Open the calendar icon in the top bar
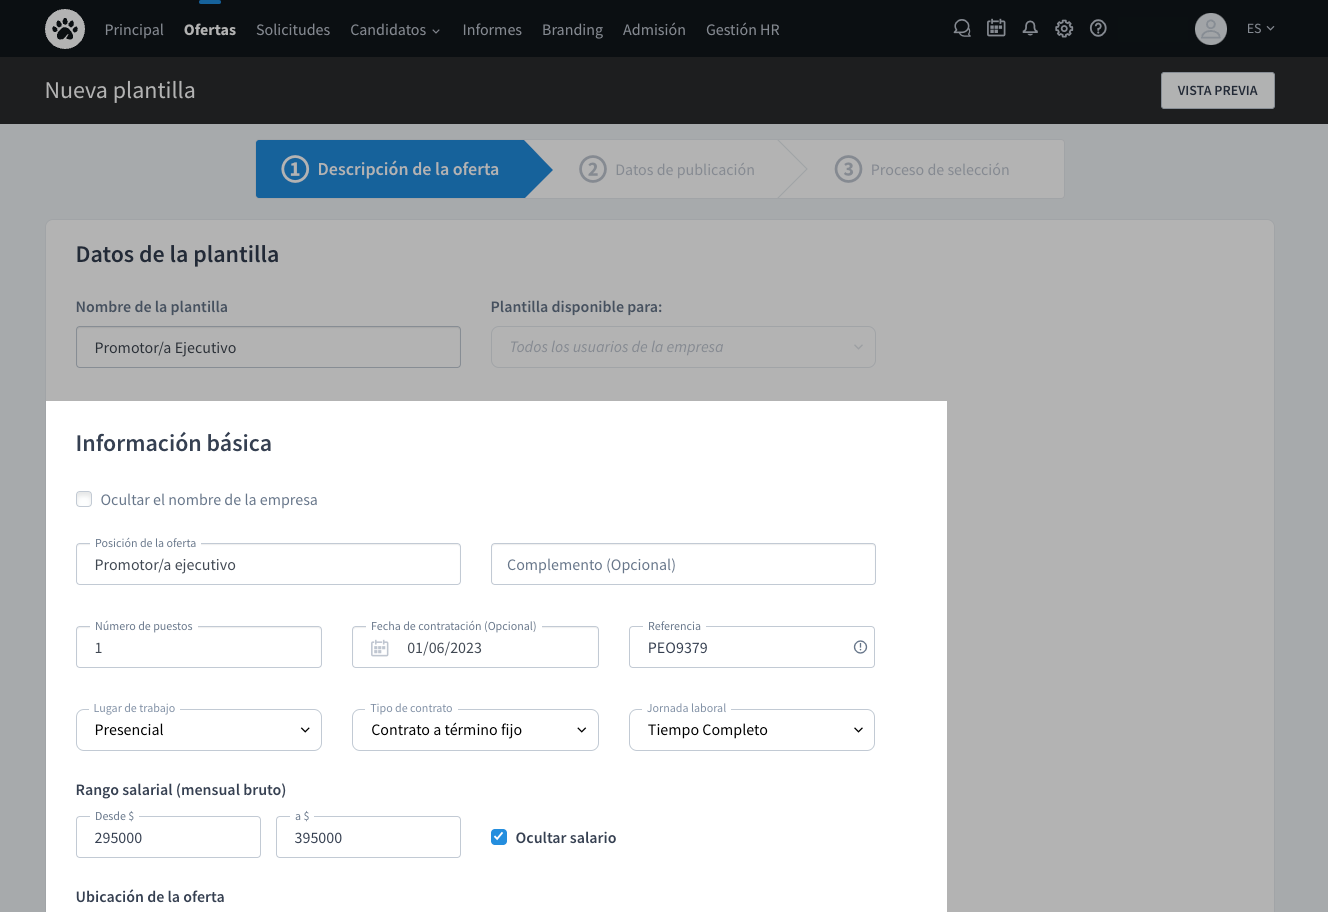 coord(996,28)
